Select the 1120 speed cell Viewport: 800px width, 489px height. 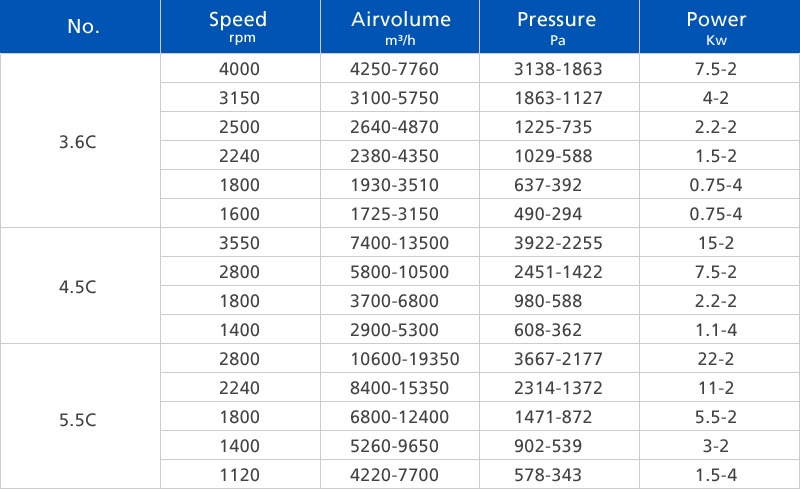238,475
